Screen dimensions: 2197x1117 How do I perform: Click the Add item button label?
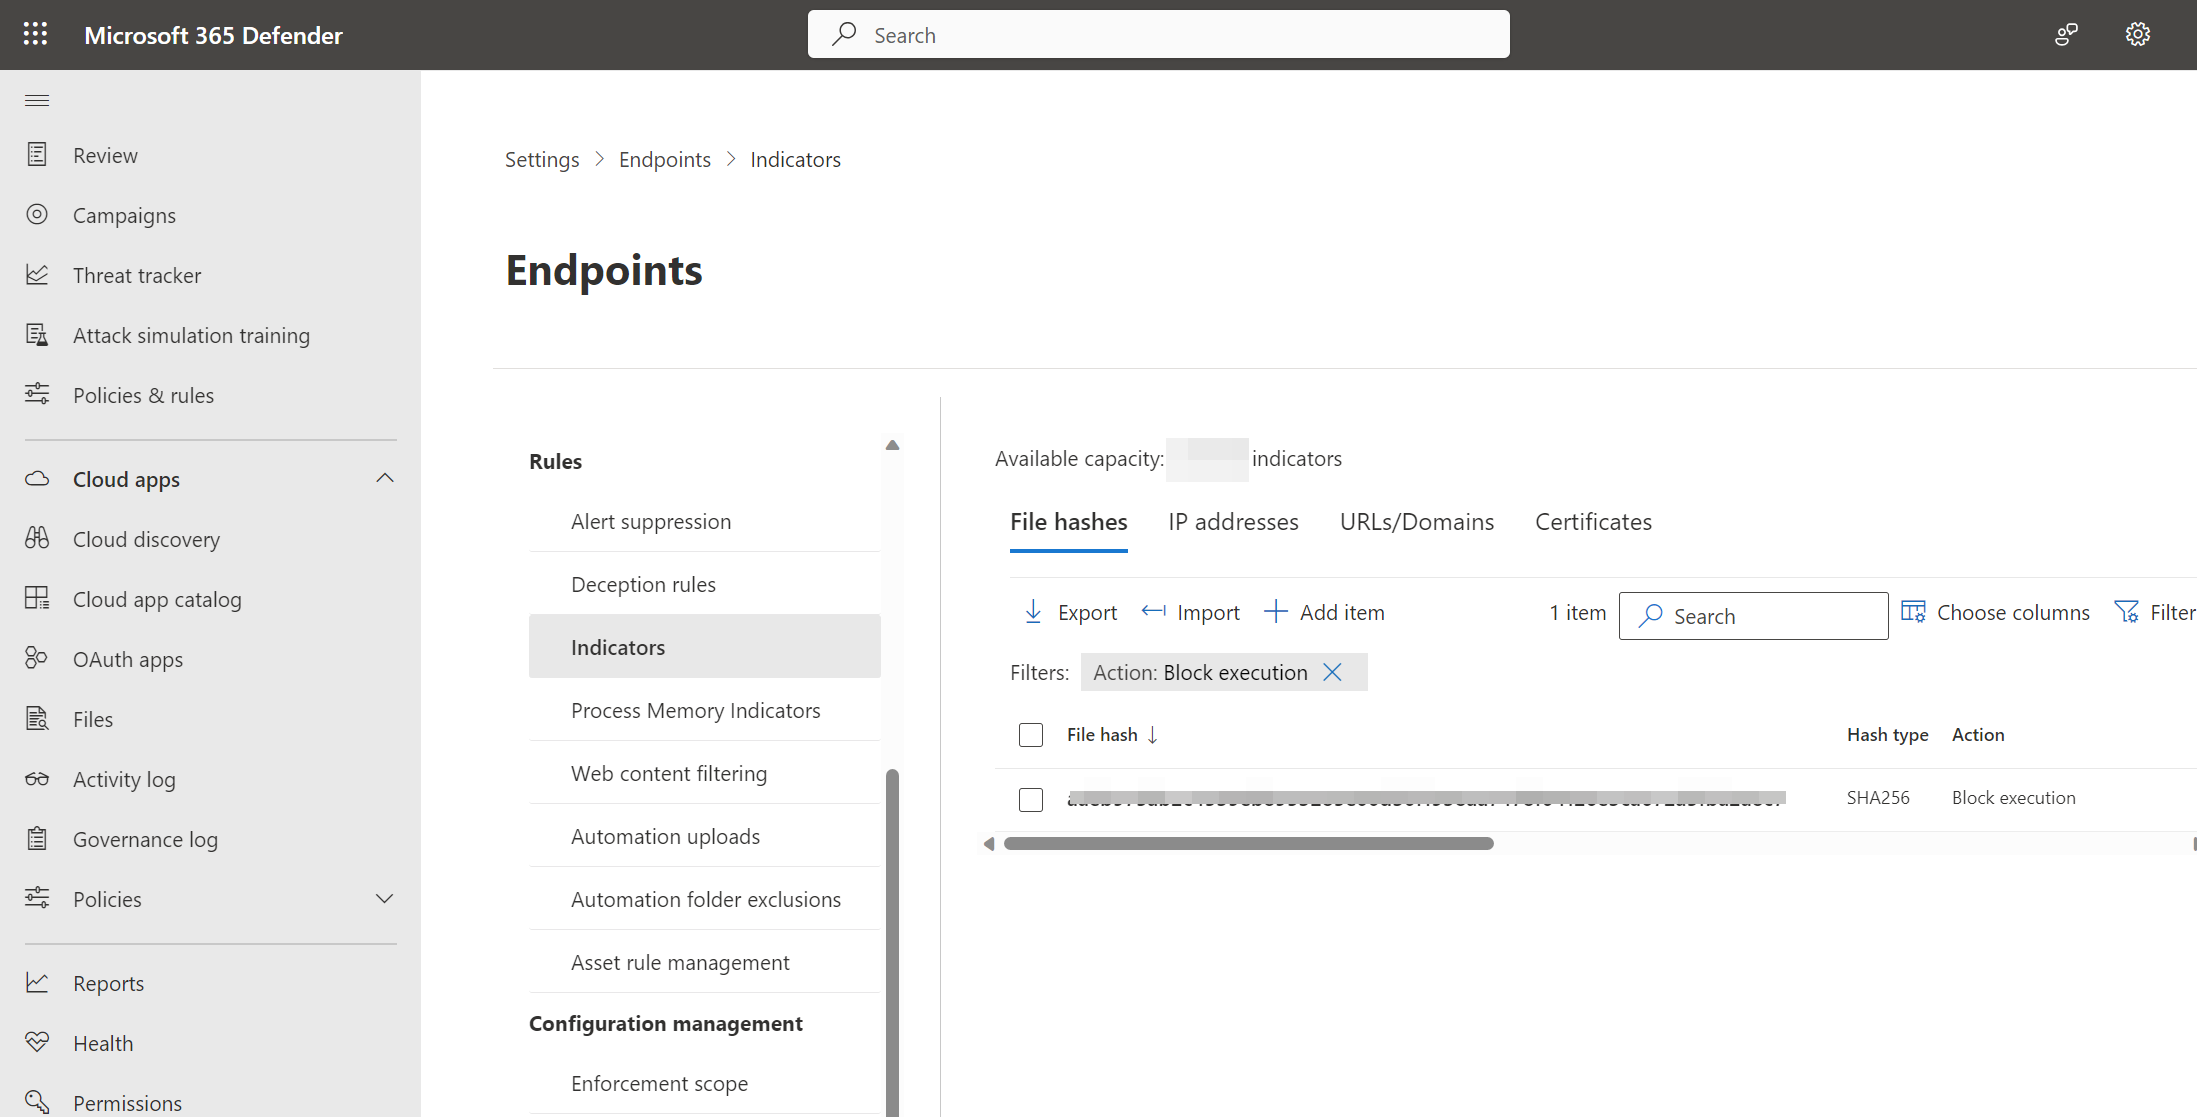(1342, 612)
